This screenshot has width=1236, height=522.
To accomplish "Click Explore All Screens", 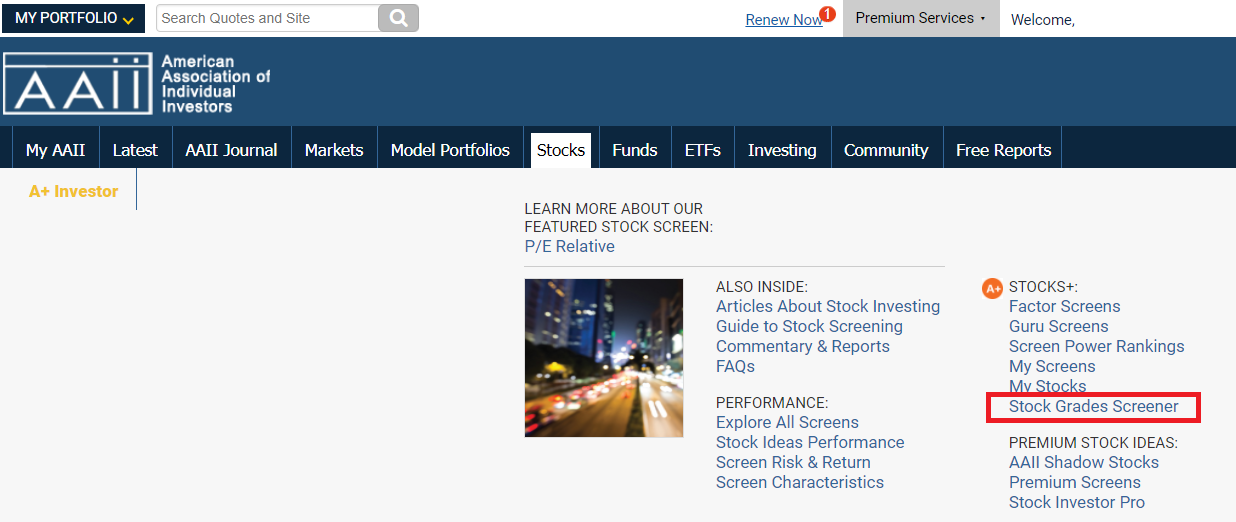I will pos(787,422).
